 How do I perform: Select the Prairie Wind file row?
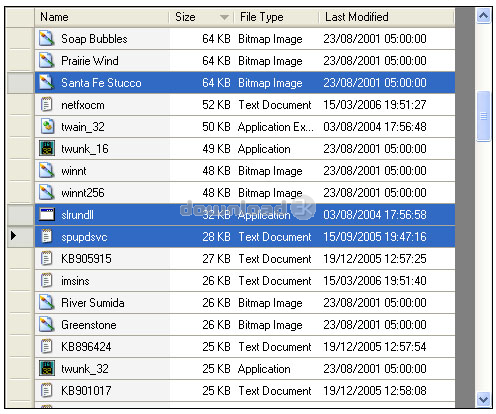[245, 61]
